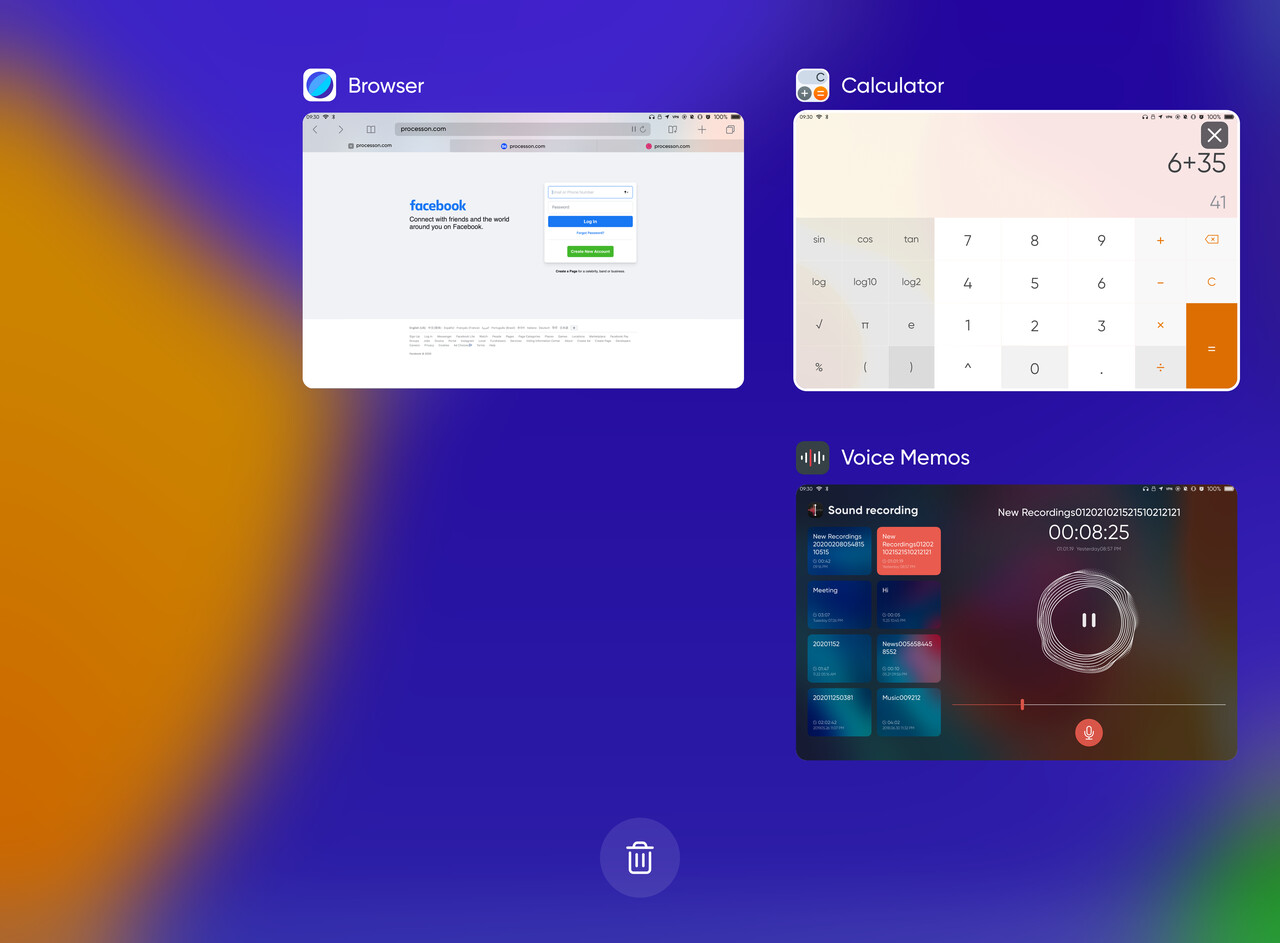Viewport: 1280px width, 943px height.
Task: Switch to the middle processon.com tab
Action: click(523, 146)
